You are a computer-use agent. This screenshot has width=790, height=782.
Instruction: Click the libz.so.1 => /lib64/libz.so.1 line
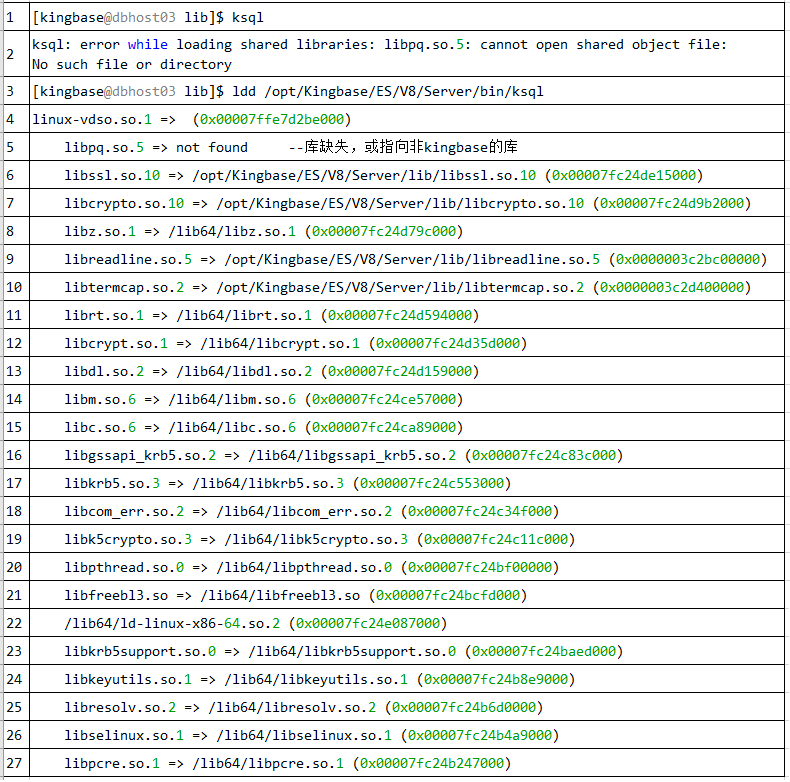coord(264,231)
